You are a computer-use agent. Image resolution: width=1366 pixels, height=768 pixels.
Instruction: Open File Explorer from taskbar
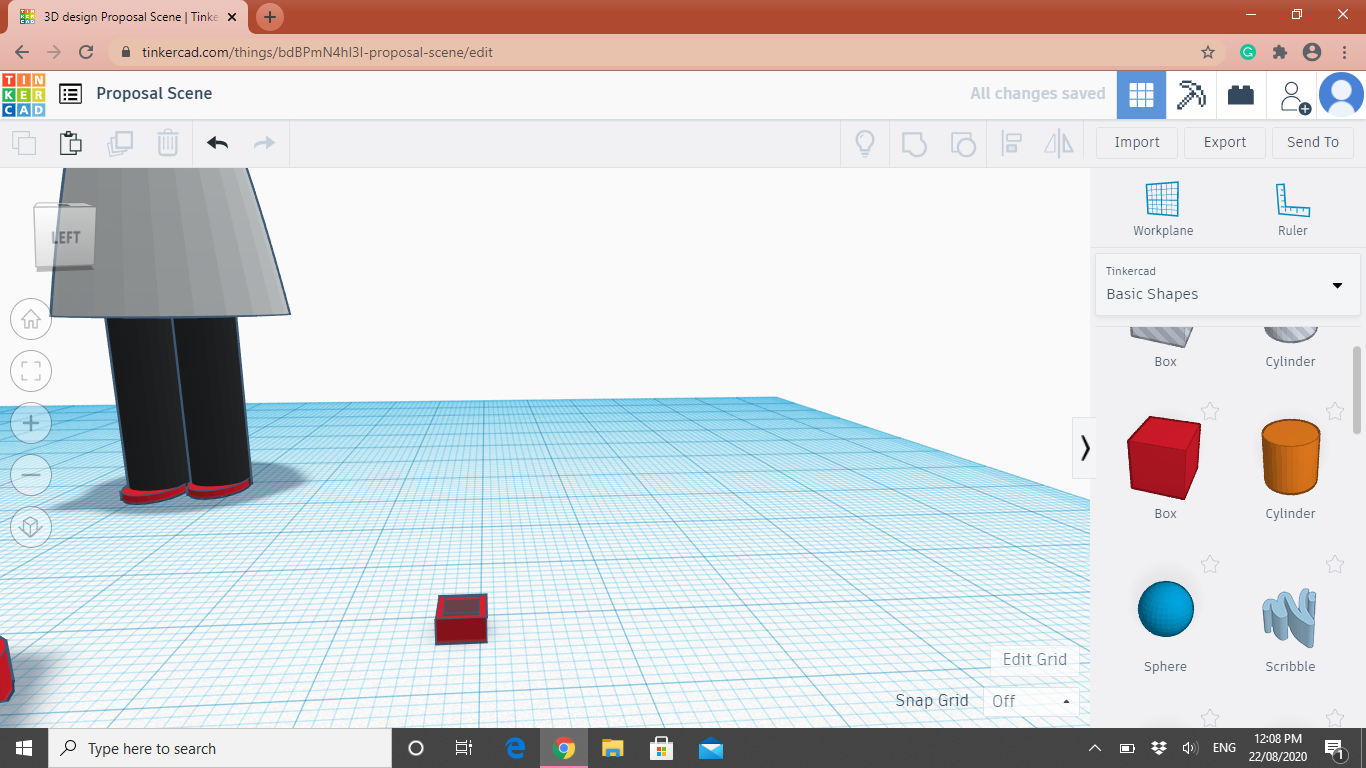[613, 748]
